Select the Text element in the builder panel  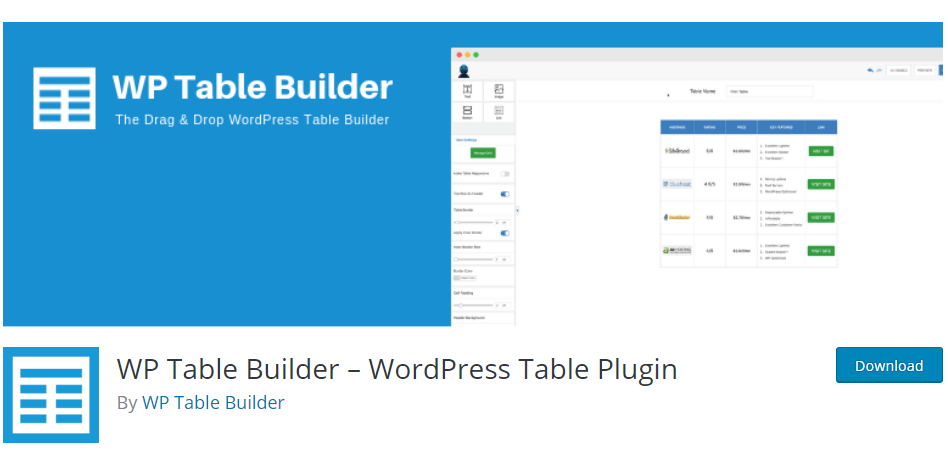(467, 91)
